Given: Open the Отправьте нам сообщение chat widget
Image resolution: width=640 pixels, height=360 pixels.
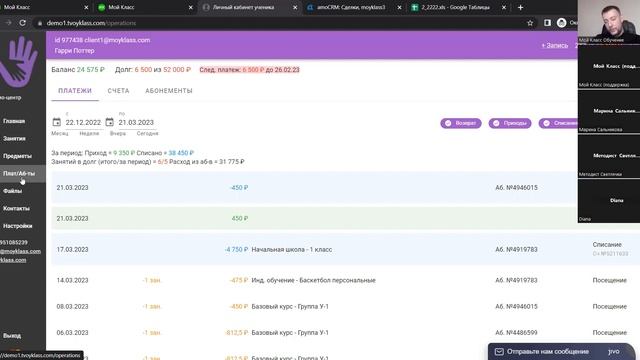Looking at the screenshot, I should pos(562,351).
